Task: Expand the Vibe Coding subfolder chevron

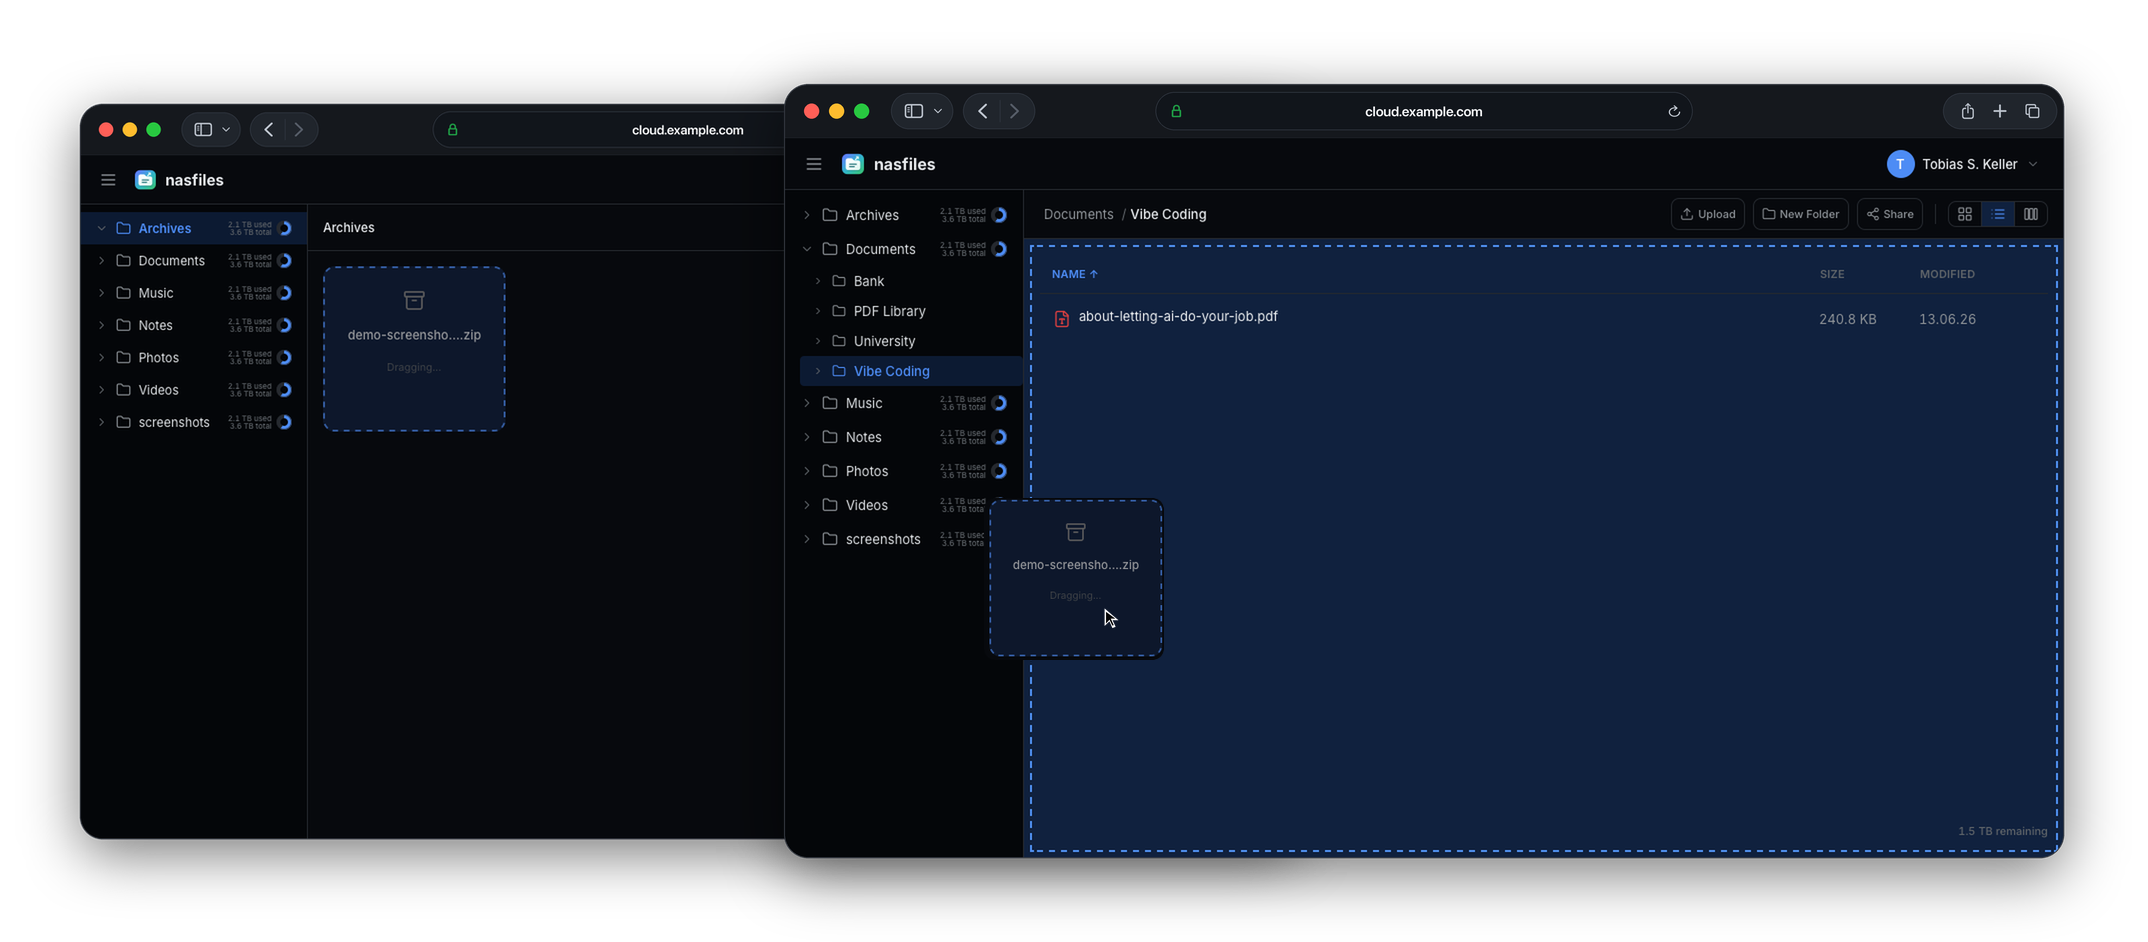Action: point(818,371)
